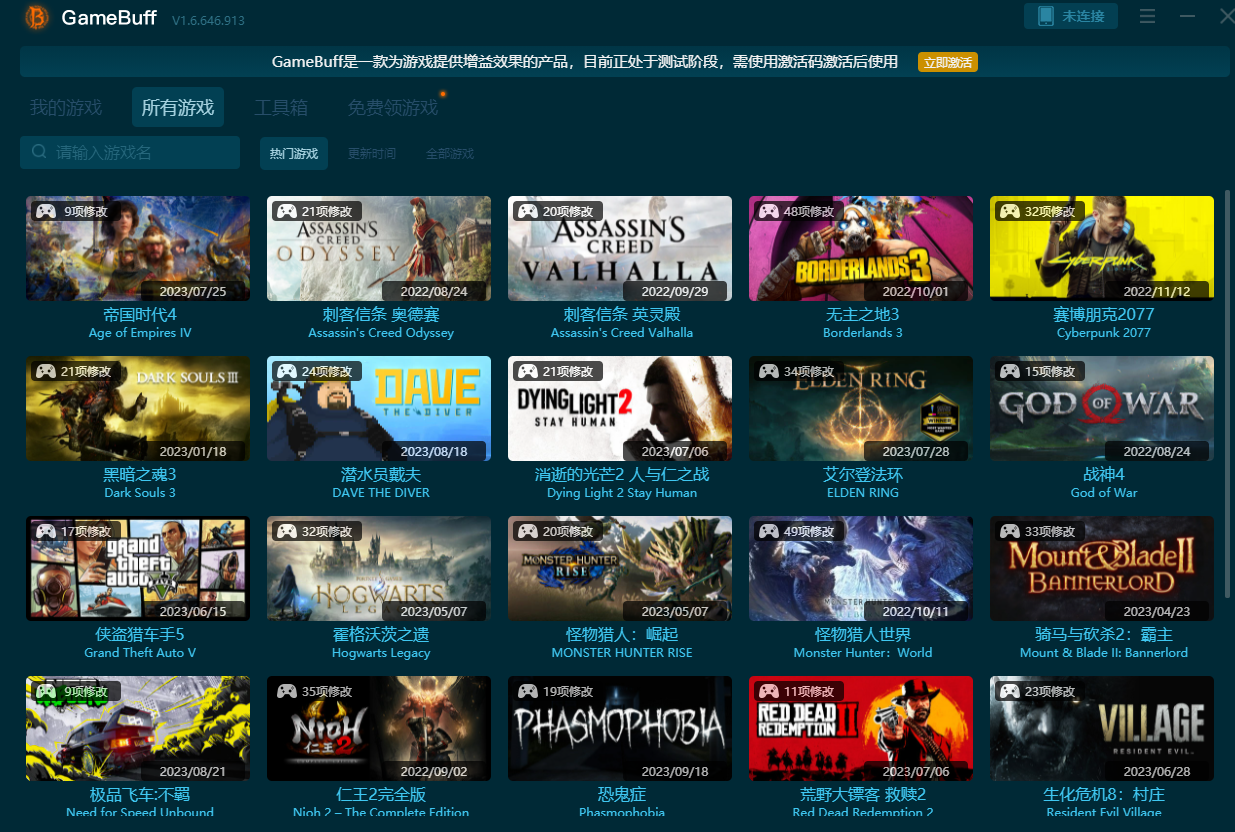Open Dying Light 2 cover image
1235x832 pixels.
pyautogui.click(x=620, y=408)
